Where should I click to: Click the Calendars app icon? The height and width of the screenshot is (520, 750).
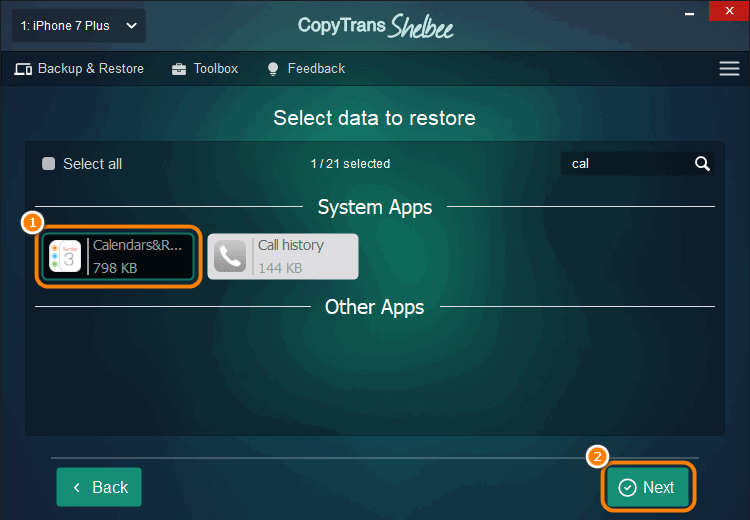pos(66,256)
